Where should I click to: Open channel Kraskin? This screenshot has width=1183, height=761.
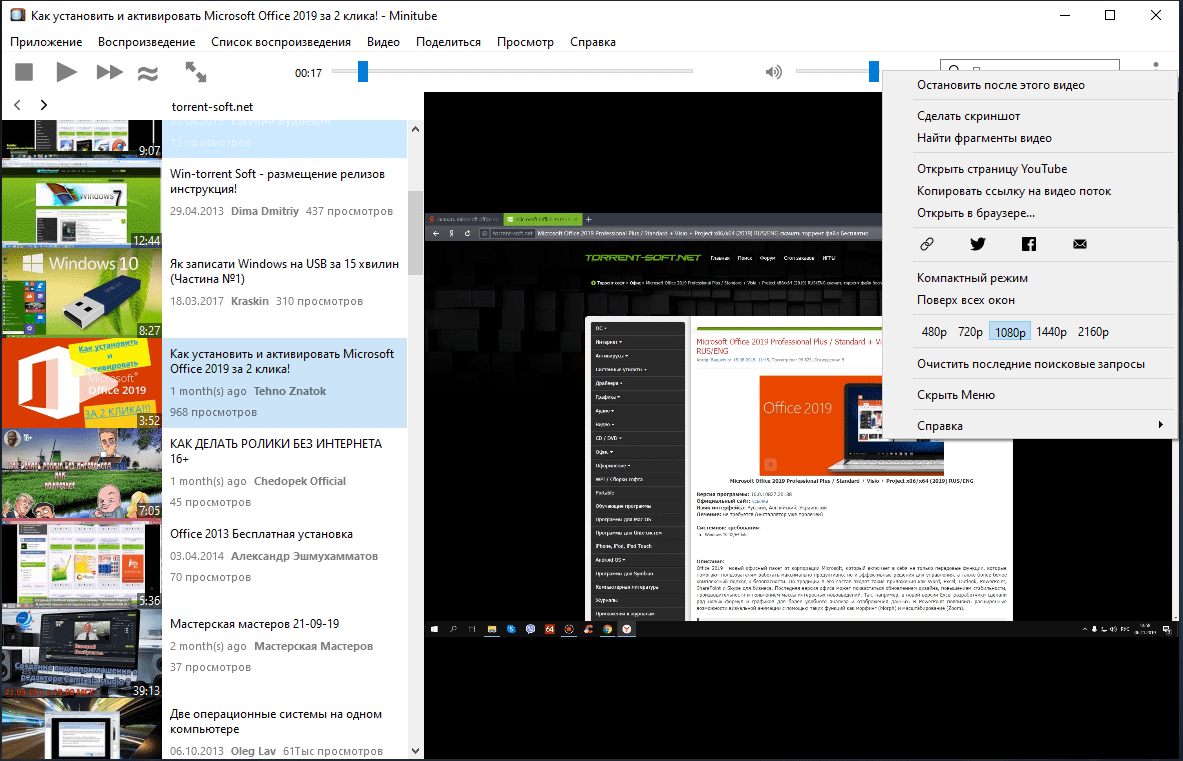click(250, 301)
